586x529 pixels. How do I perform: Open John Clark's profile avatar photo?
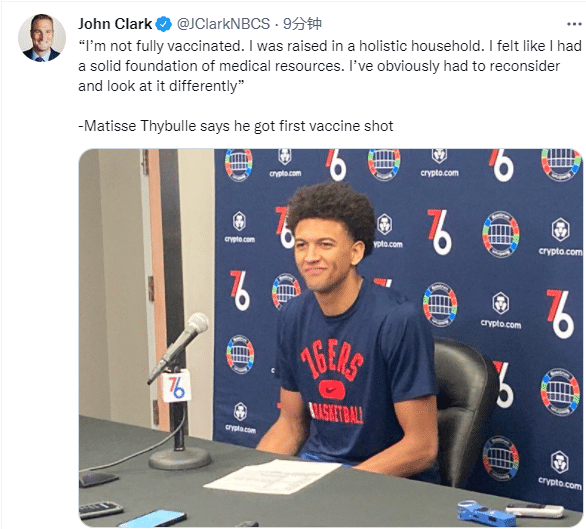(x=42, y=38)
